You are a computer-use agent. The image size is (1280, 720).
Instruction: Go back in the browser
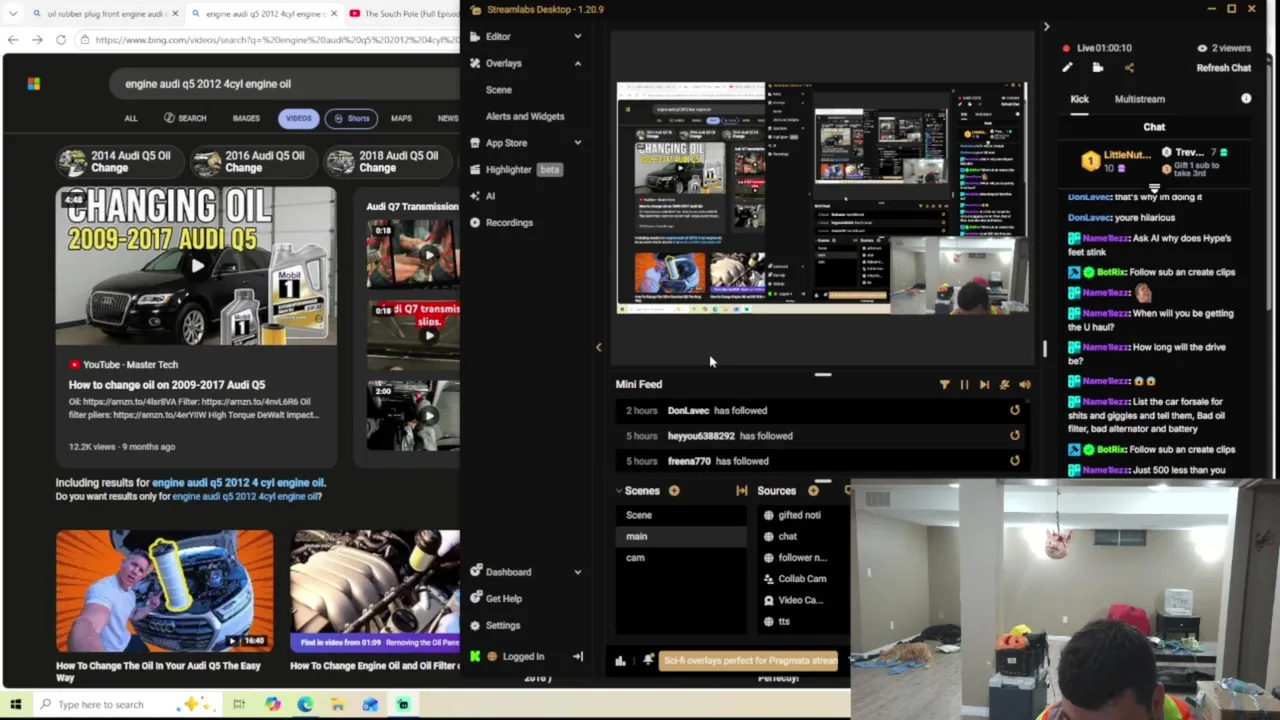pyautogui.click(x=13, y=40)
